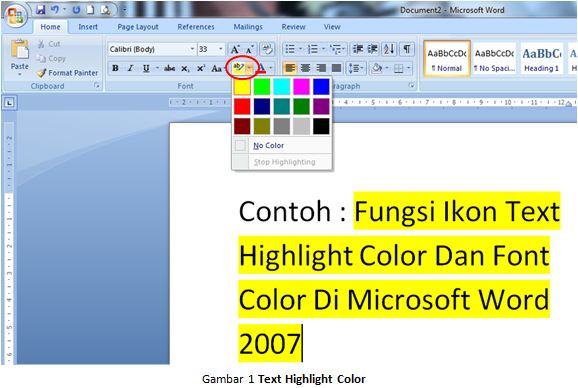This screenshot has width=578, height=388.
Task: Open the underline style dropdown arrow
Action: 157,68
